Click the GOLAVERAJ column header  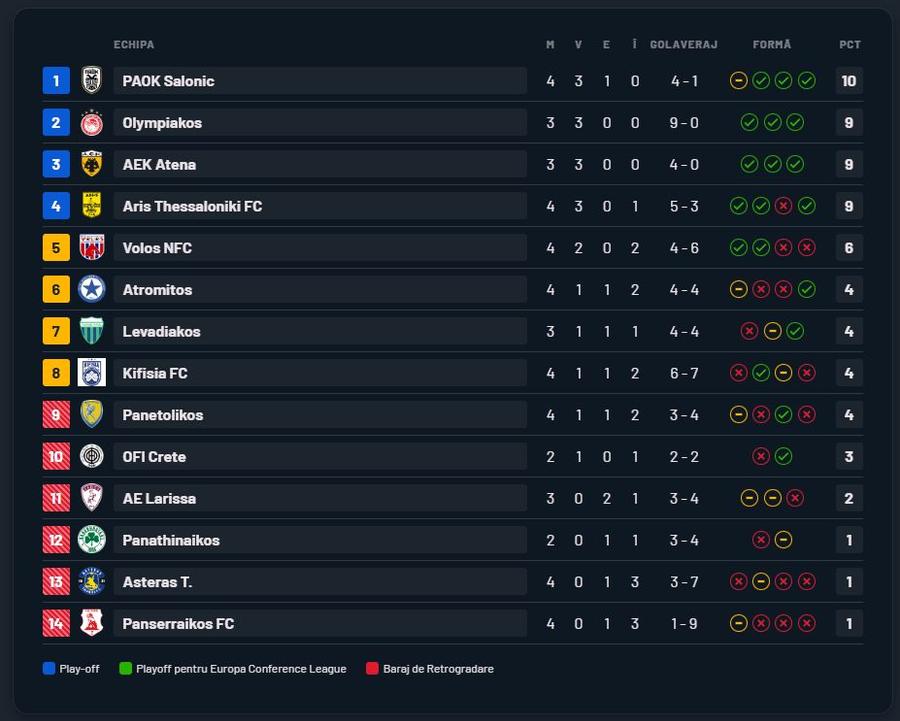(x=684, y=44)
